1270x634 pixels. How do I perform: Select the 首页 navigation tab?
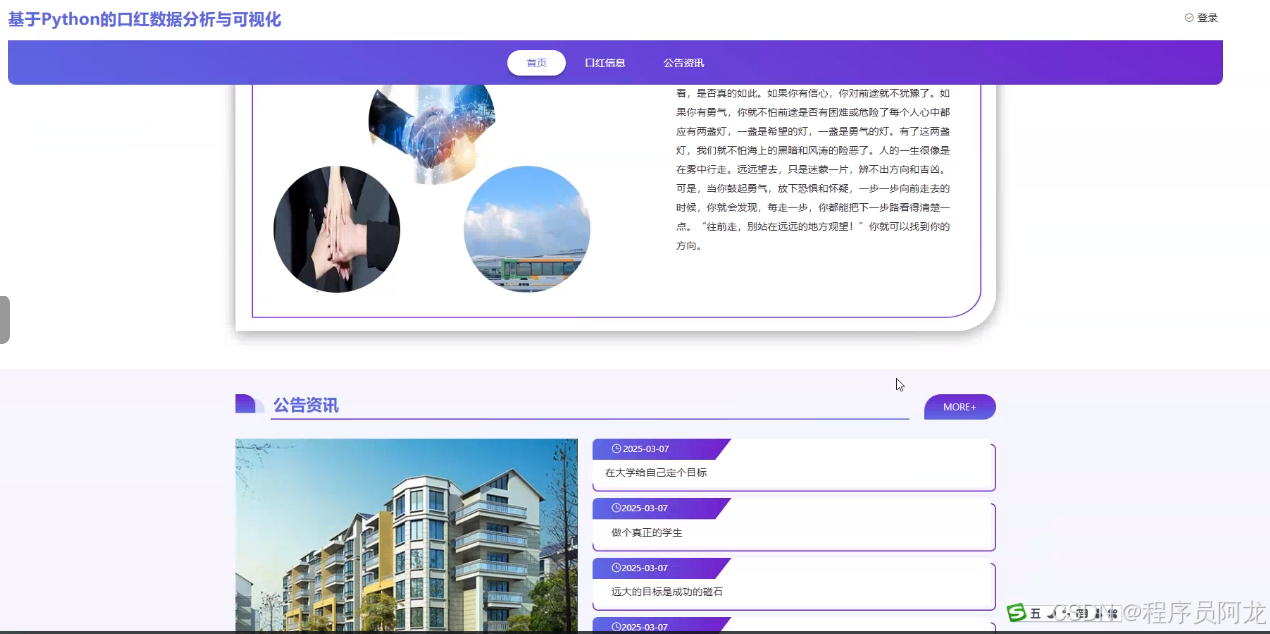click(536, 63)
